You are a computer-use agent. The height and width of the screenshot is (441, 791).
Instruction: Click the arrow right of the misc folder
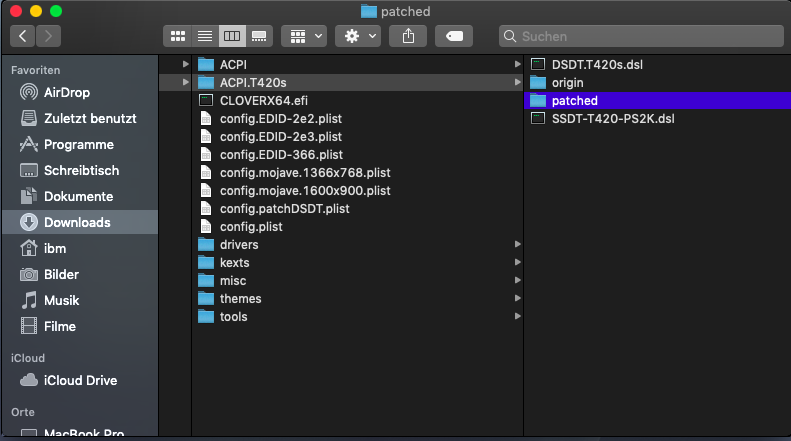pos(517,280)
